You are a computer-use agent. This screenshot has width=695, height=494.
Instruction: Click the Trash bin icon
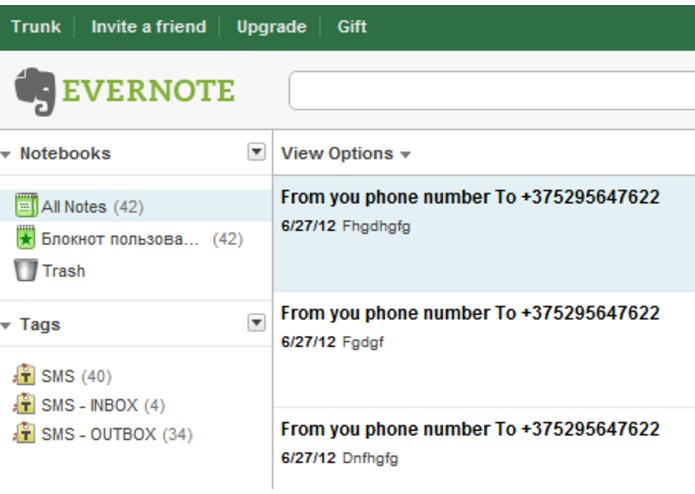(x=26, y=270)
